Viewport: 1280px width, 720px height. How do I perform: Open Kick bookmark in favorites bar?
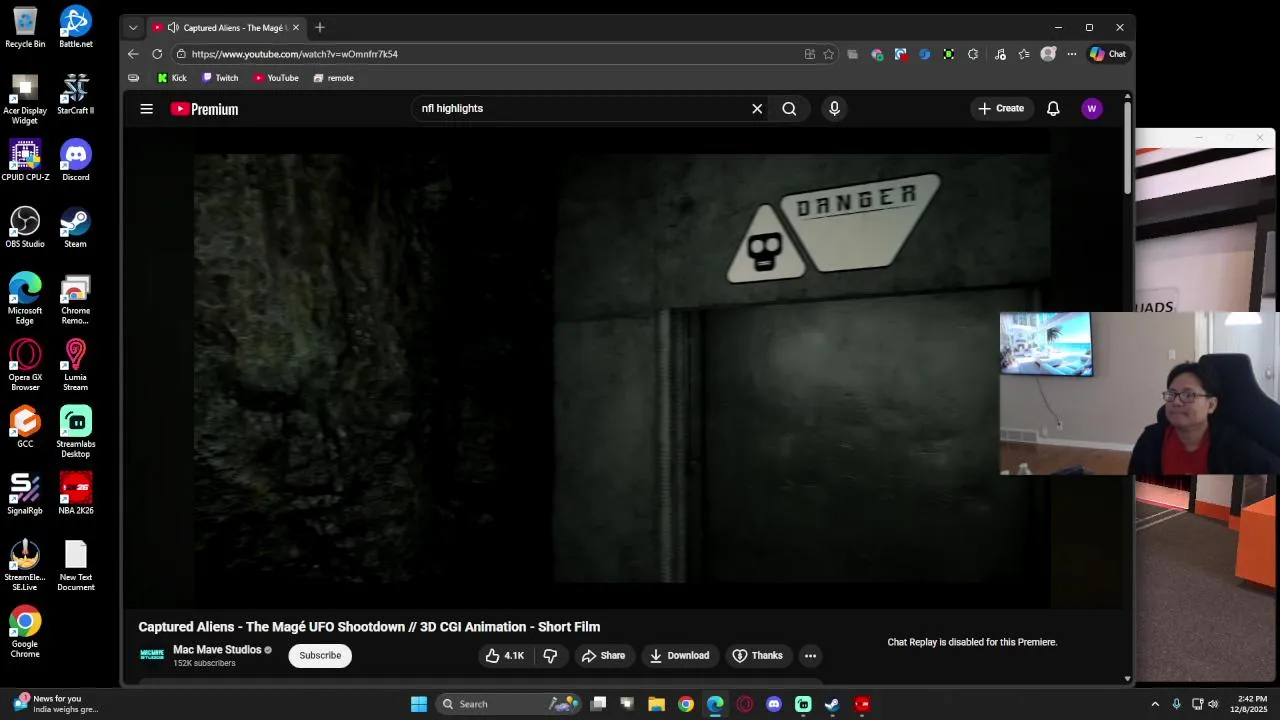pos(172,78)
